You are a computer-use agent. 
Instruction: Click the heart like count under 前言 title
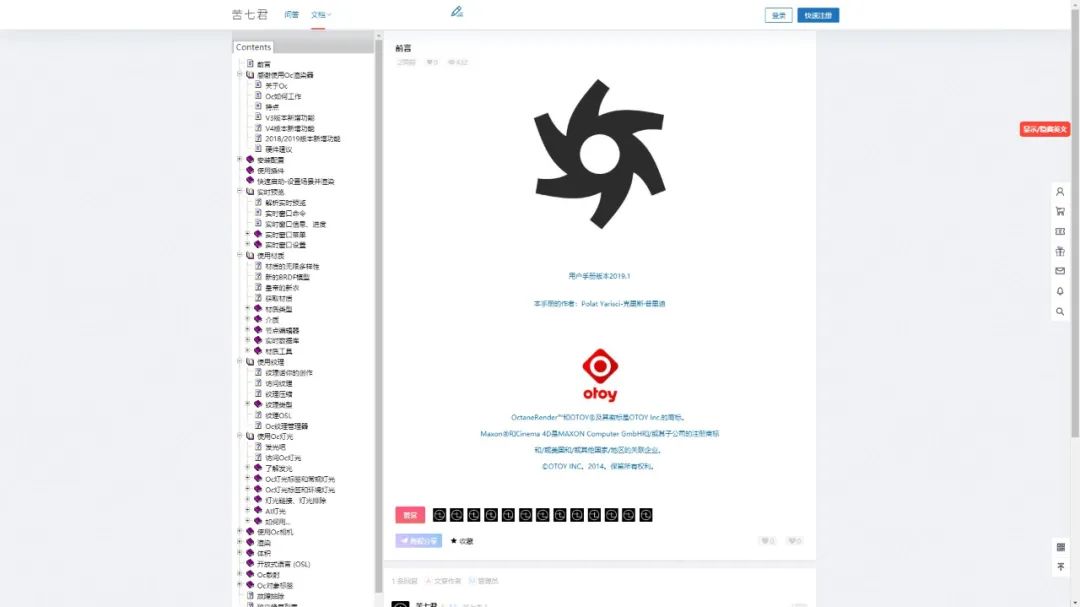[432, 62]
